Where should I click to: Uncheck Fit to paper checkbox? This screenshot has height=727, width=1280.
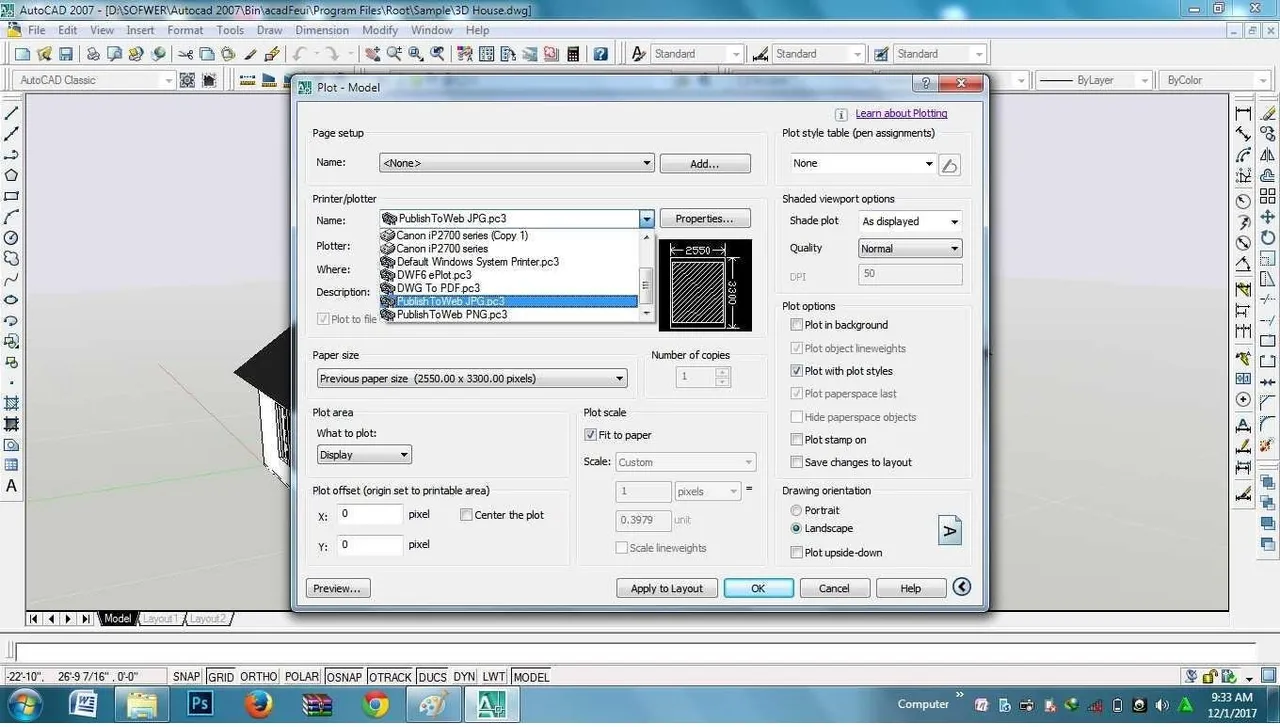590,435
